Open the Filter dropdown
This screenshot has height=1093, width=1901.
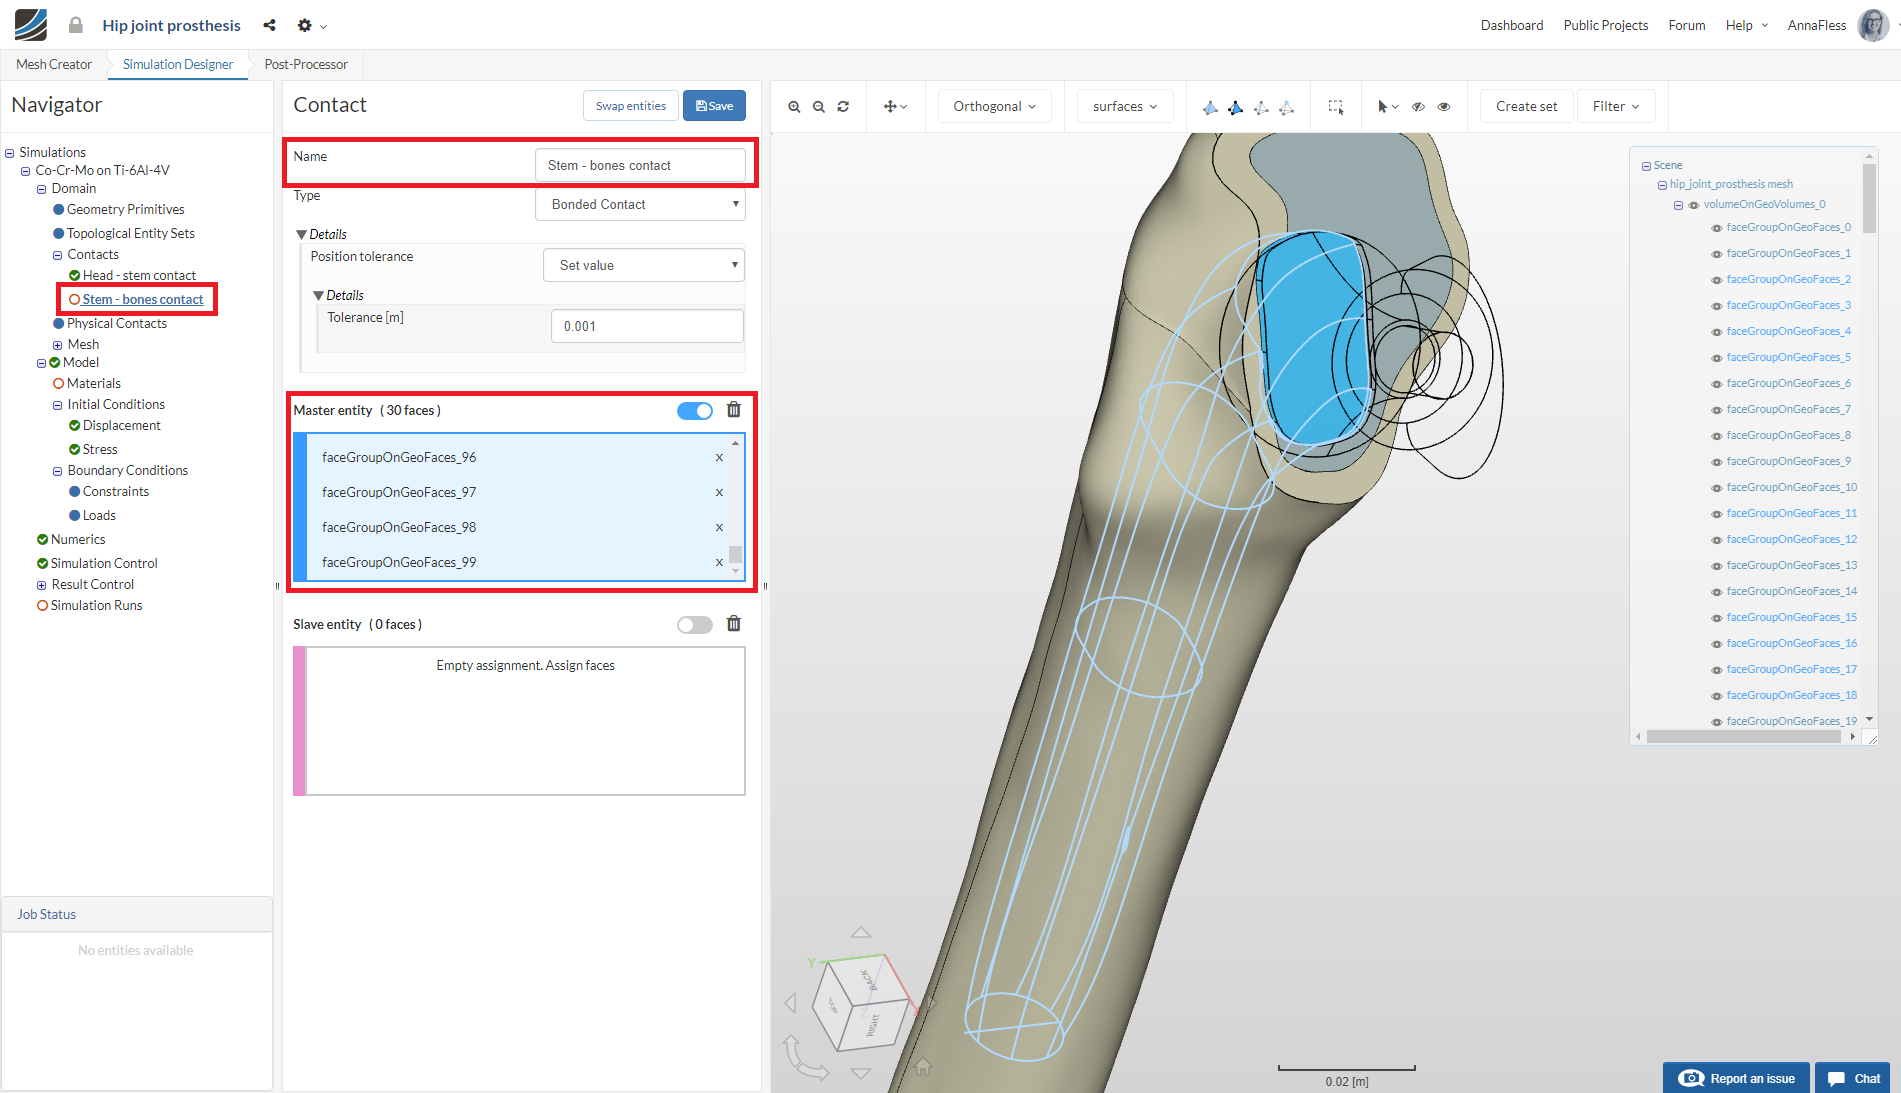(1616, 107)
